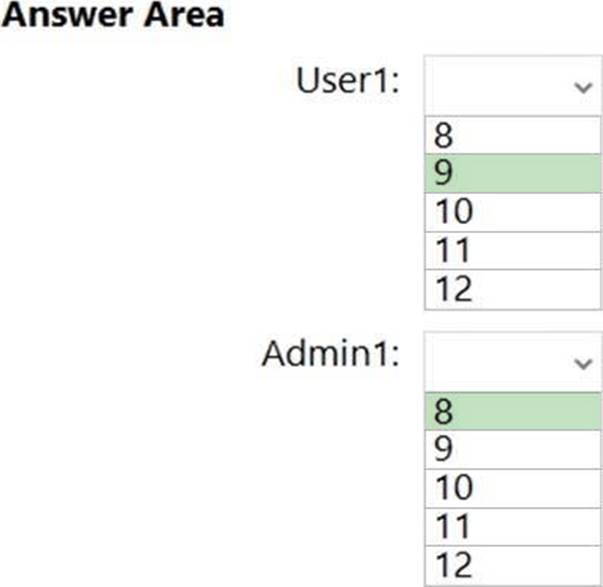Image resolution: width=603 pixels, height=587 pixels.
Task: Select 9 in the User1 list
Action: tap(512, 174)
